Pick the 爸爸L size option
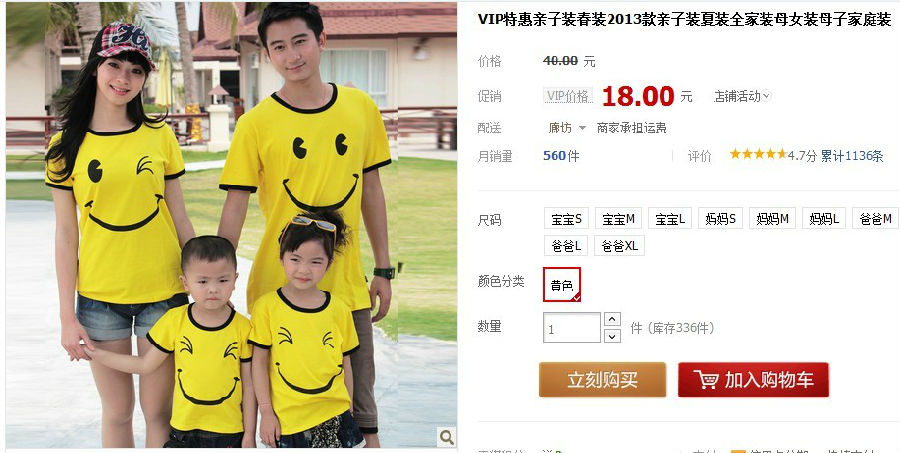This screenshot has width=900, height=453. pyautogui.click(x=566, y=246)
